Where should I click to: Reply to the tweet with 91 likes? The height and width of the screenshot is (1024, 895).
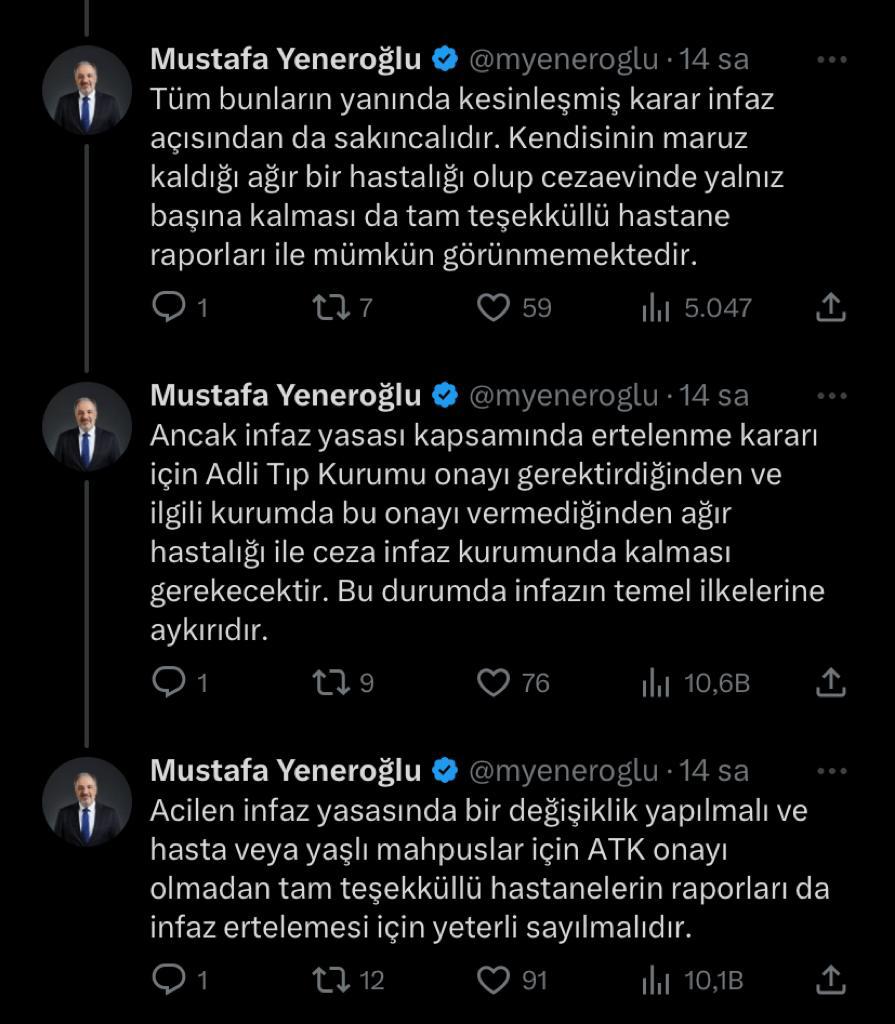[166, 979]
